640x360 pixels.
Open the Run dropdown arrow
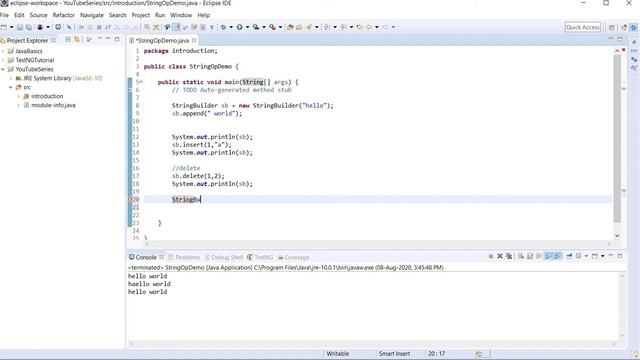point(247,27)
